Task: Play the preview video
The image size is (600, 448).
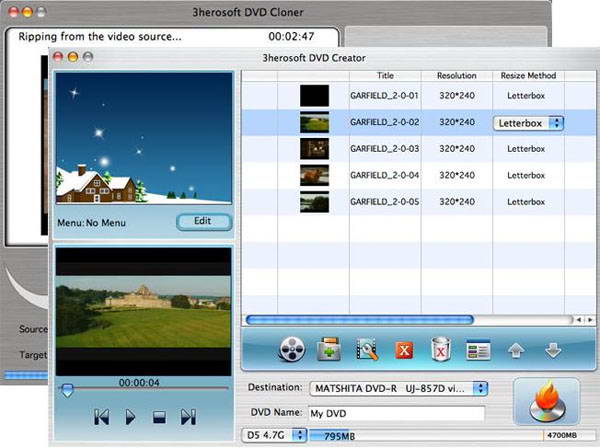Action: (130, 417)
